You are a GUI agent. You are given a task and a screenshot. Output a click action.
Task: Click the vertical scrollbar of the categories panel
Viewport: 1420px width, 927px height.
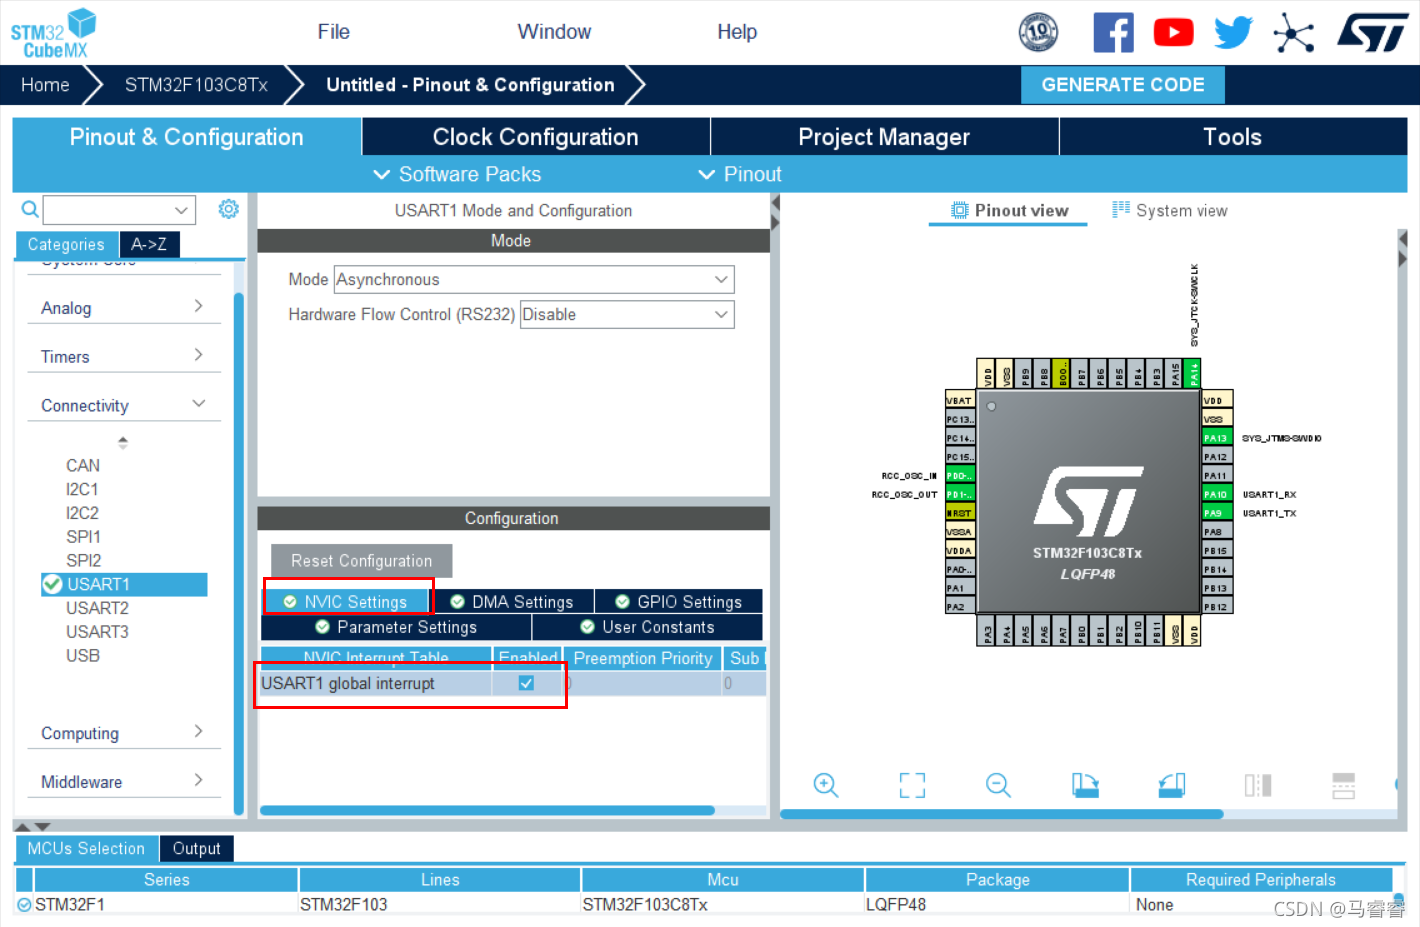click(x=239, y=553)
